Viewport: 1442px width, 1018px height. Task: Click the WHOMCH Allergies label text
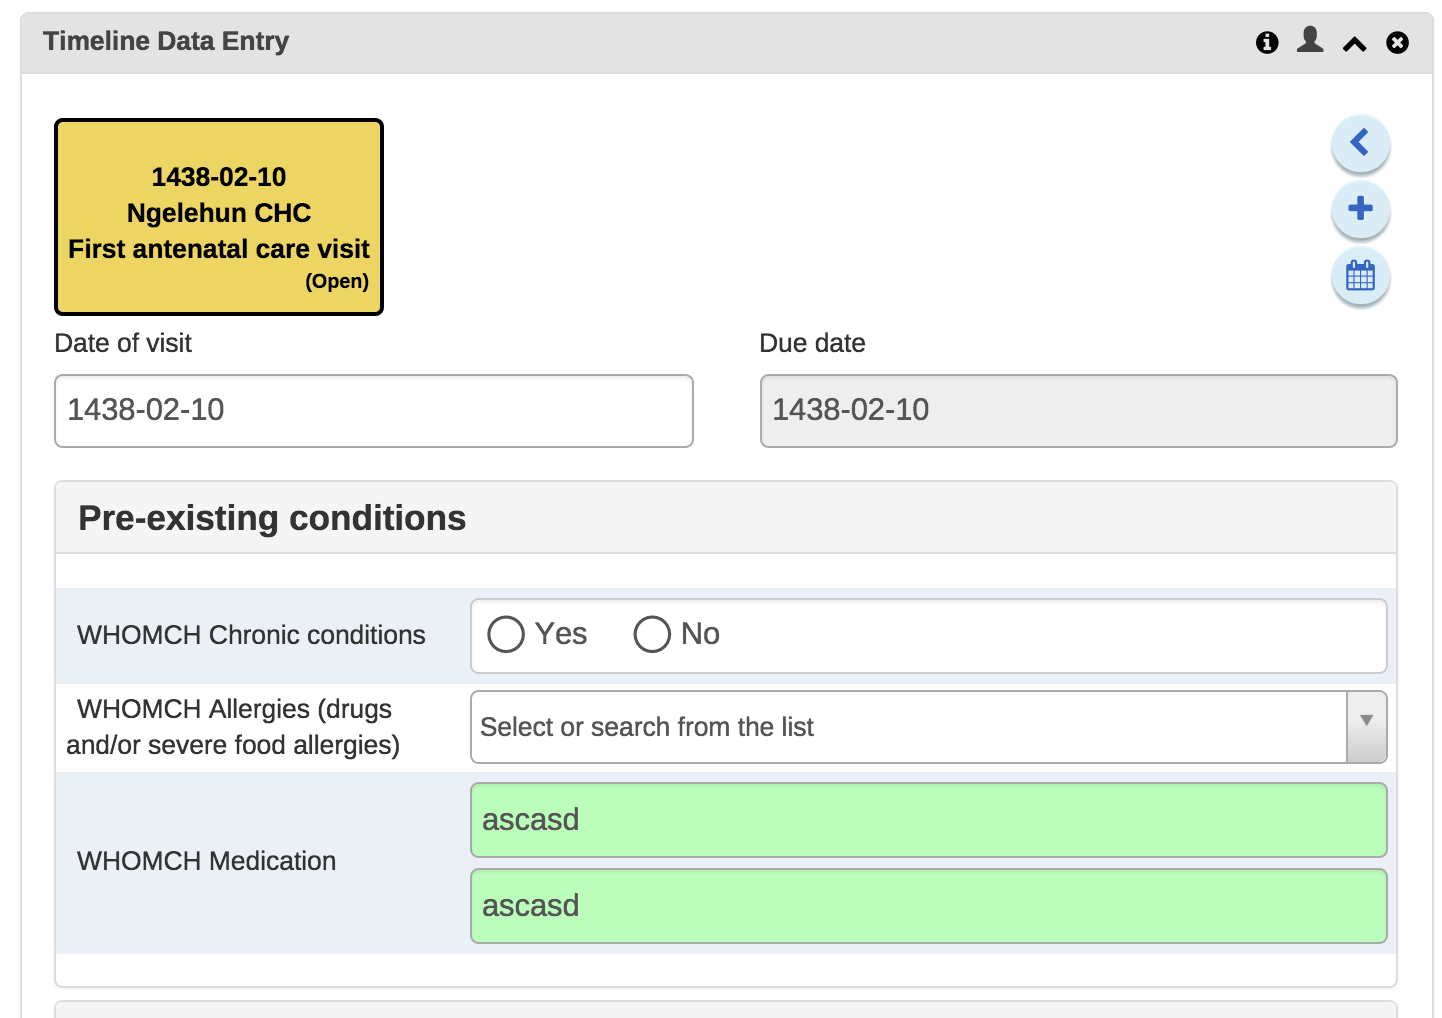tap(233, 727)
